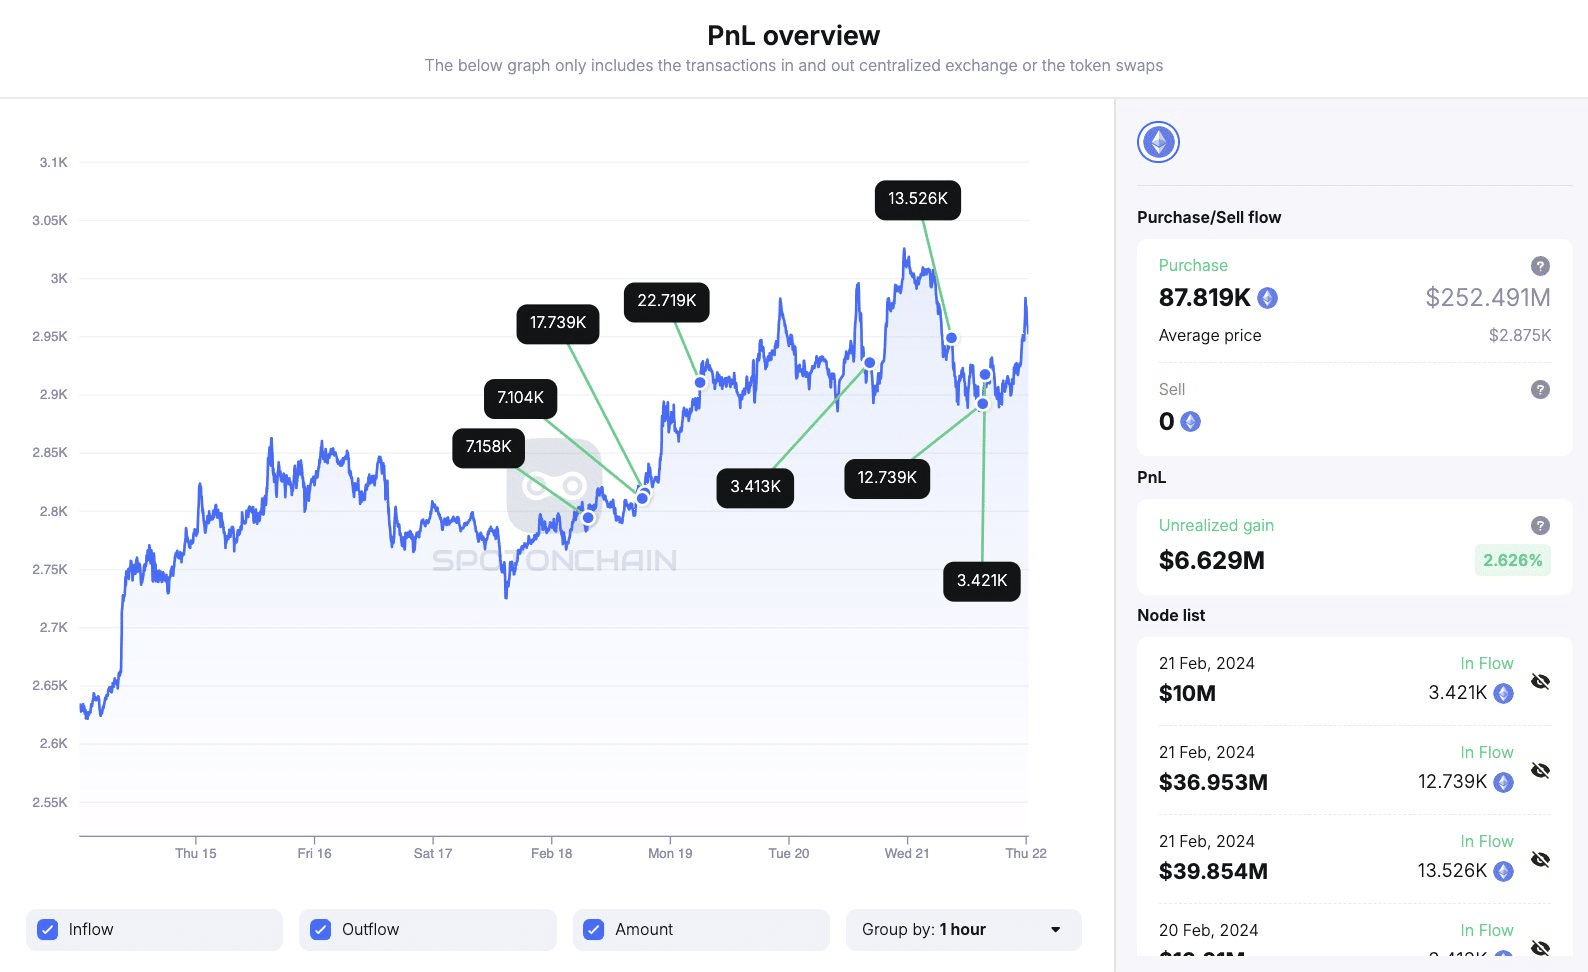This screenshot has height=972, width=1588.
Task: Select the 2.626% gain badge
Action: coord(1512,561)
